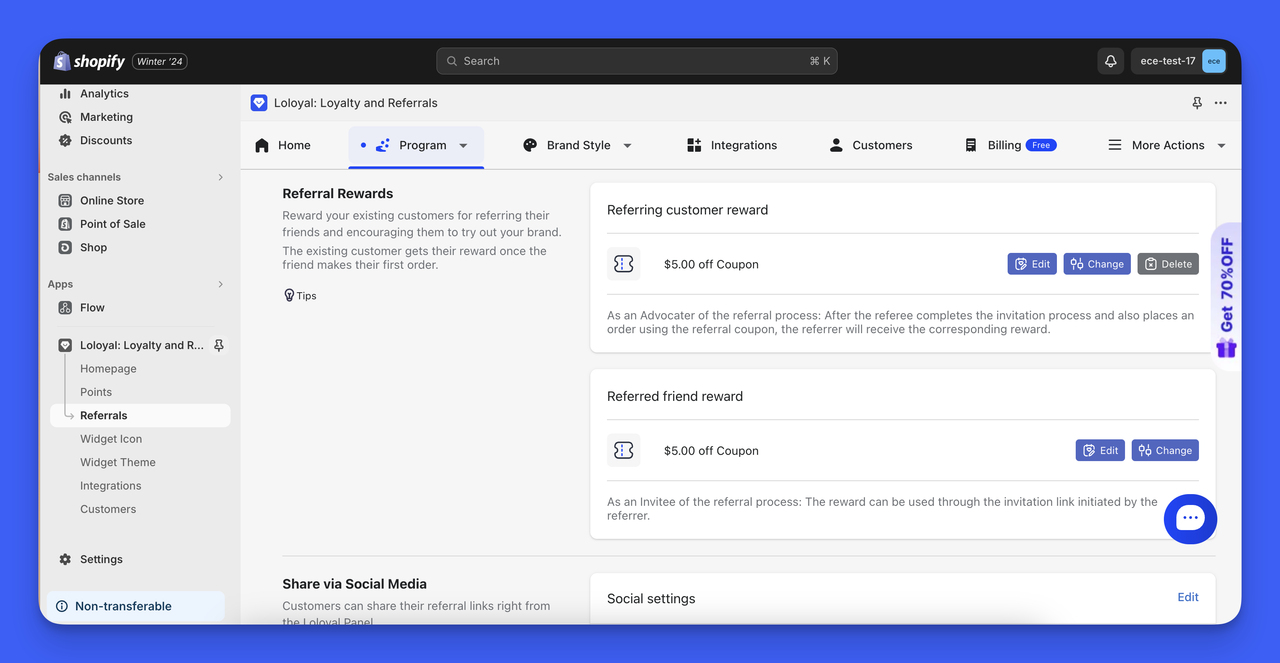Click the Free plan badge

tap(1041, 145)
